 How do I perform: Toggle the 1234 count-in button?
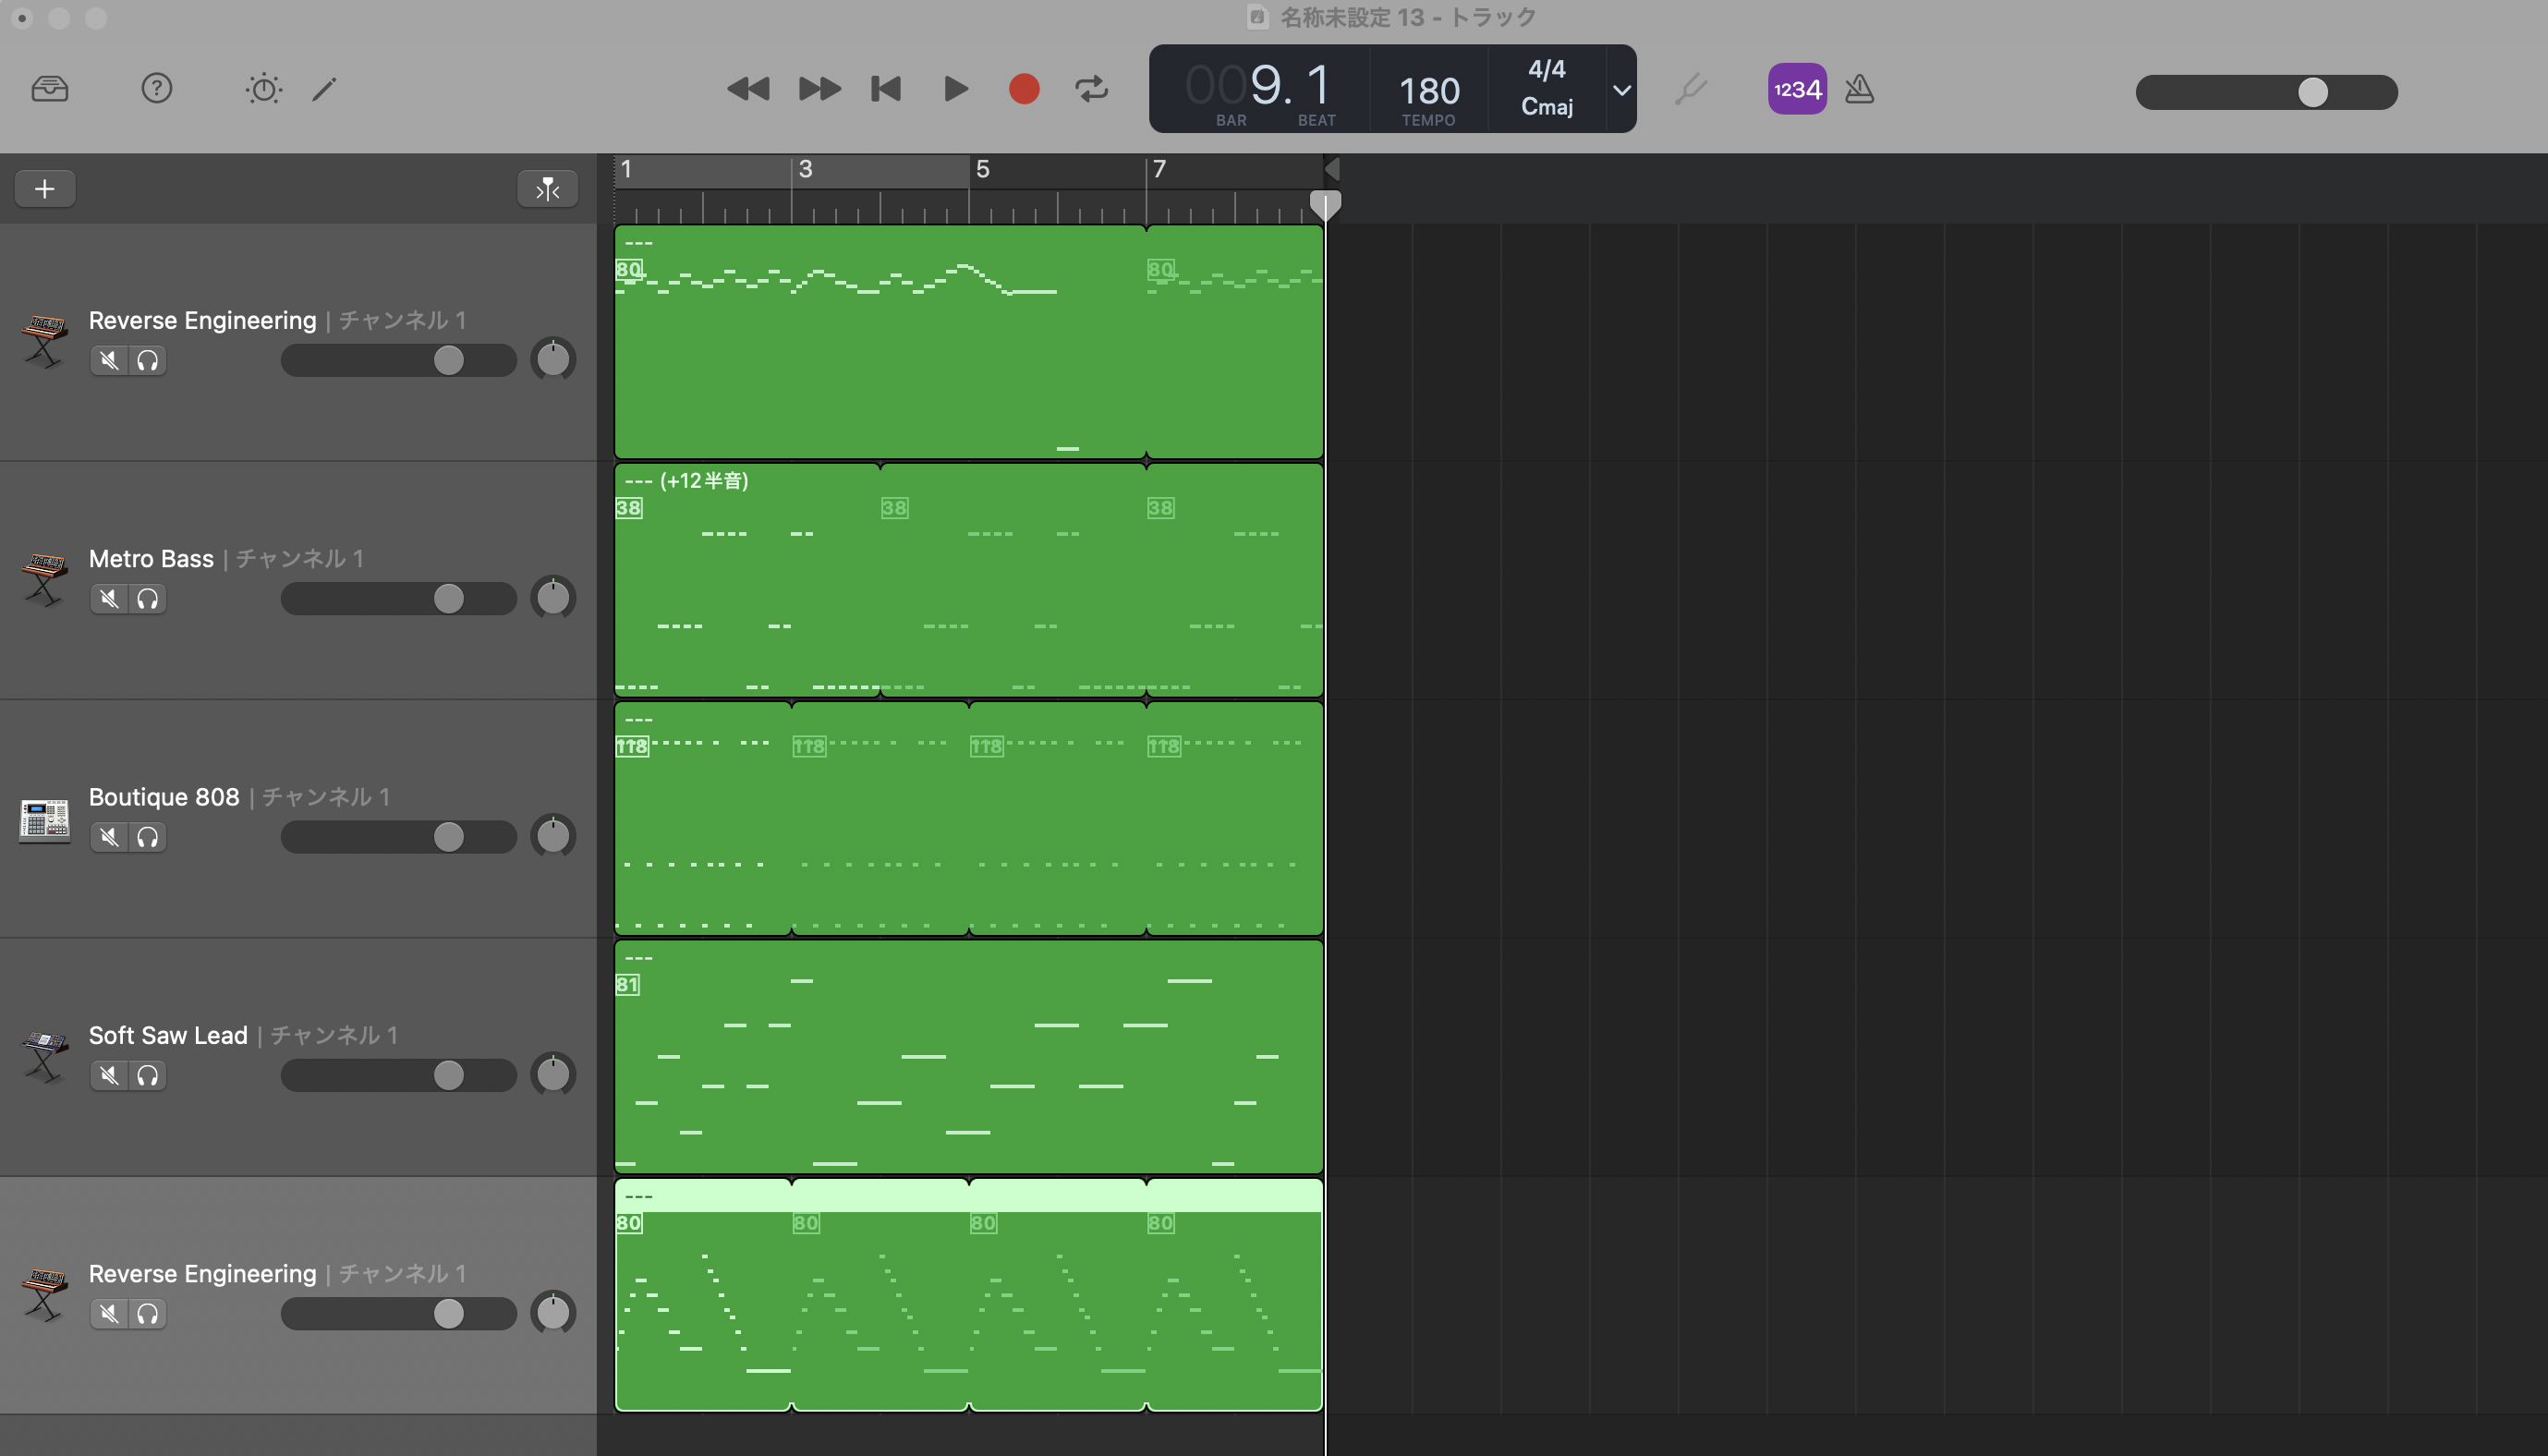[1796, 89]
